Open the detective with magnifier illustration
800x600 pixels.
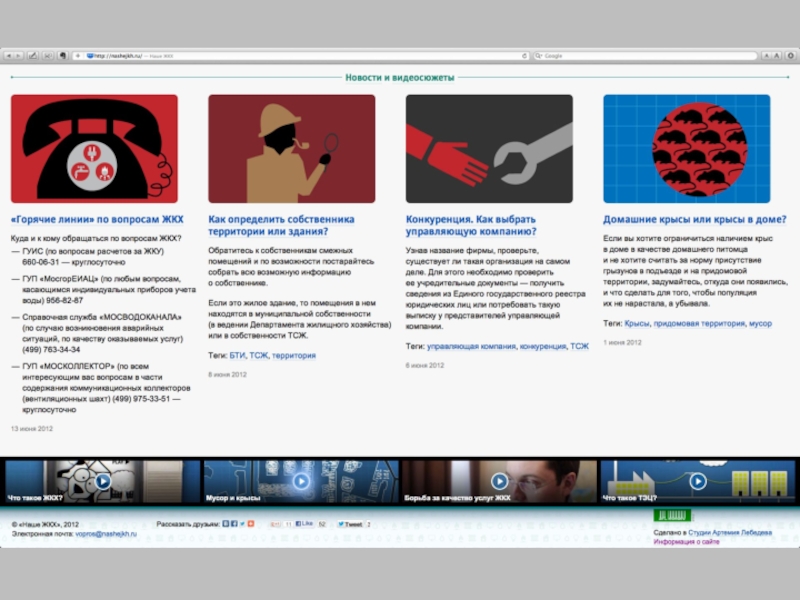coord(291,149)
